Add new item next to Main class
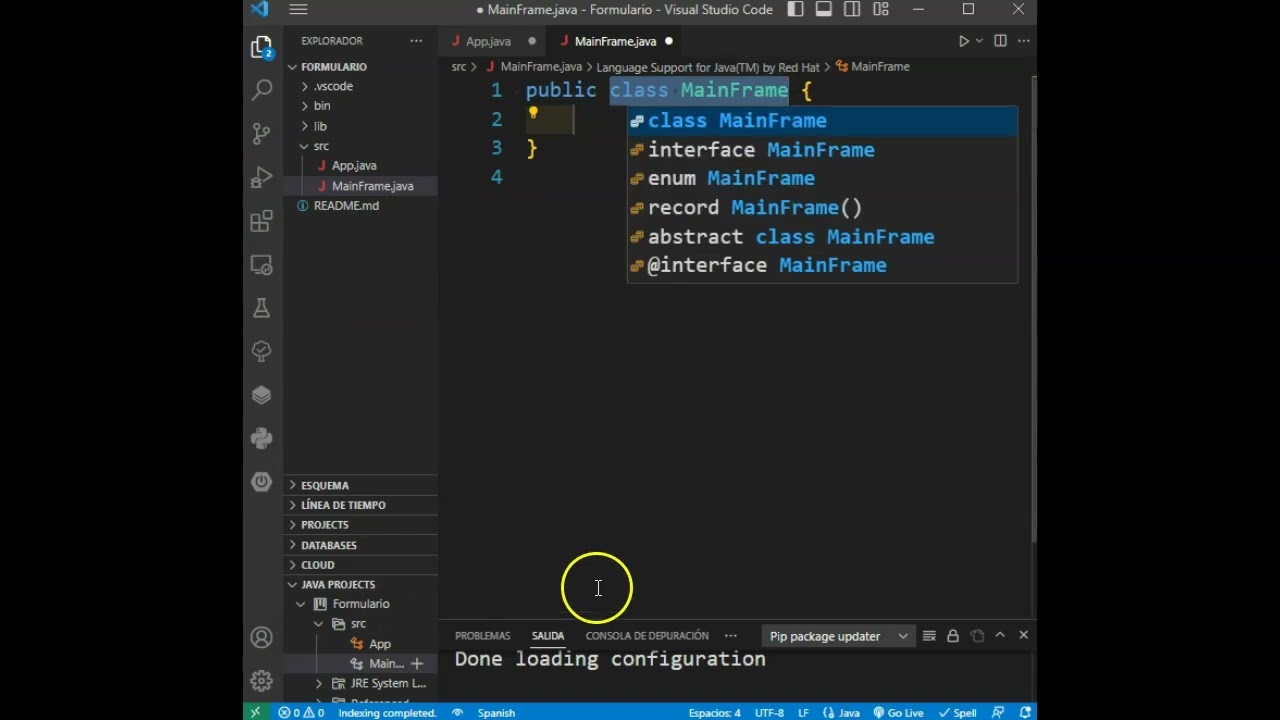Viewport: 1280px width, 720px height. coord(417,664)
